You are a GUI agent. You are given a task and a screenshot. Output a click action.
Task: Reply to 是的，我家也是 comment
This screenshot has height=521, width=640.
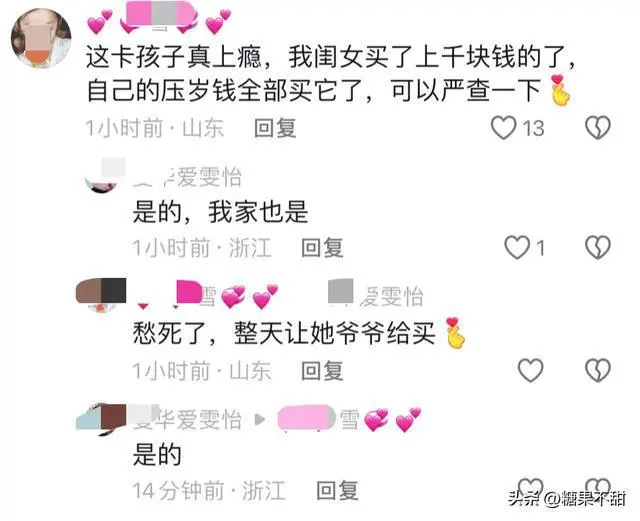pyautogui.click(x=322, y=248)
